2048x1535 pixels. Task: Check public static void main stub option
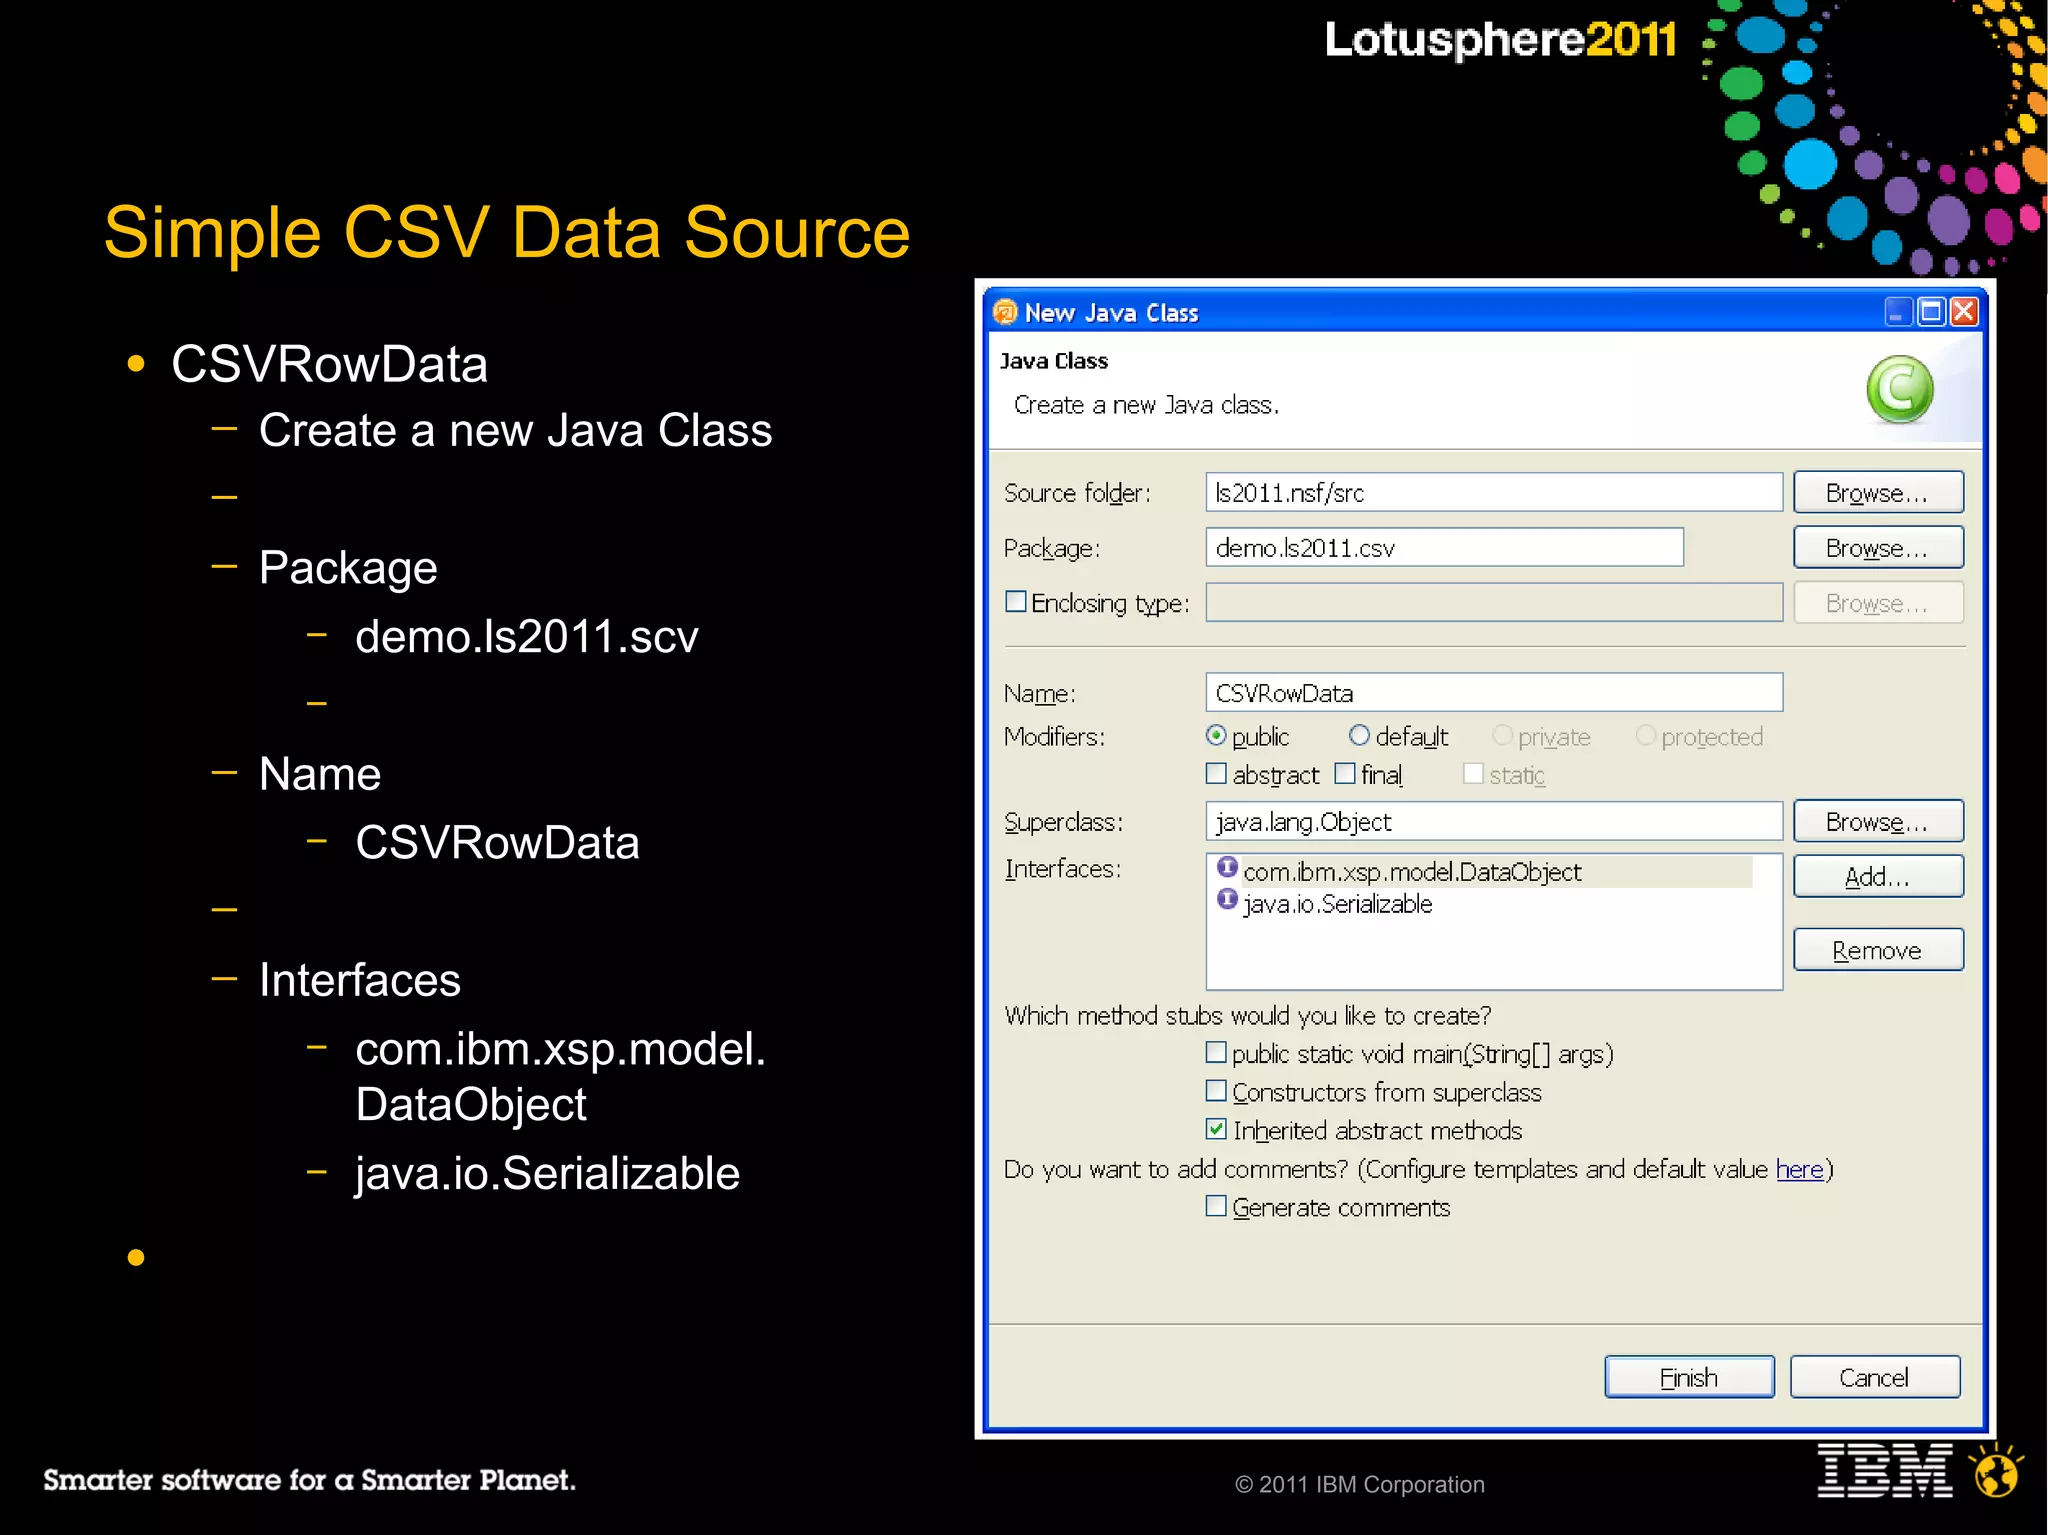click(x=1216, y=1052)
